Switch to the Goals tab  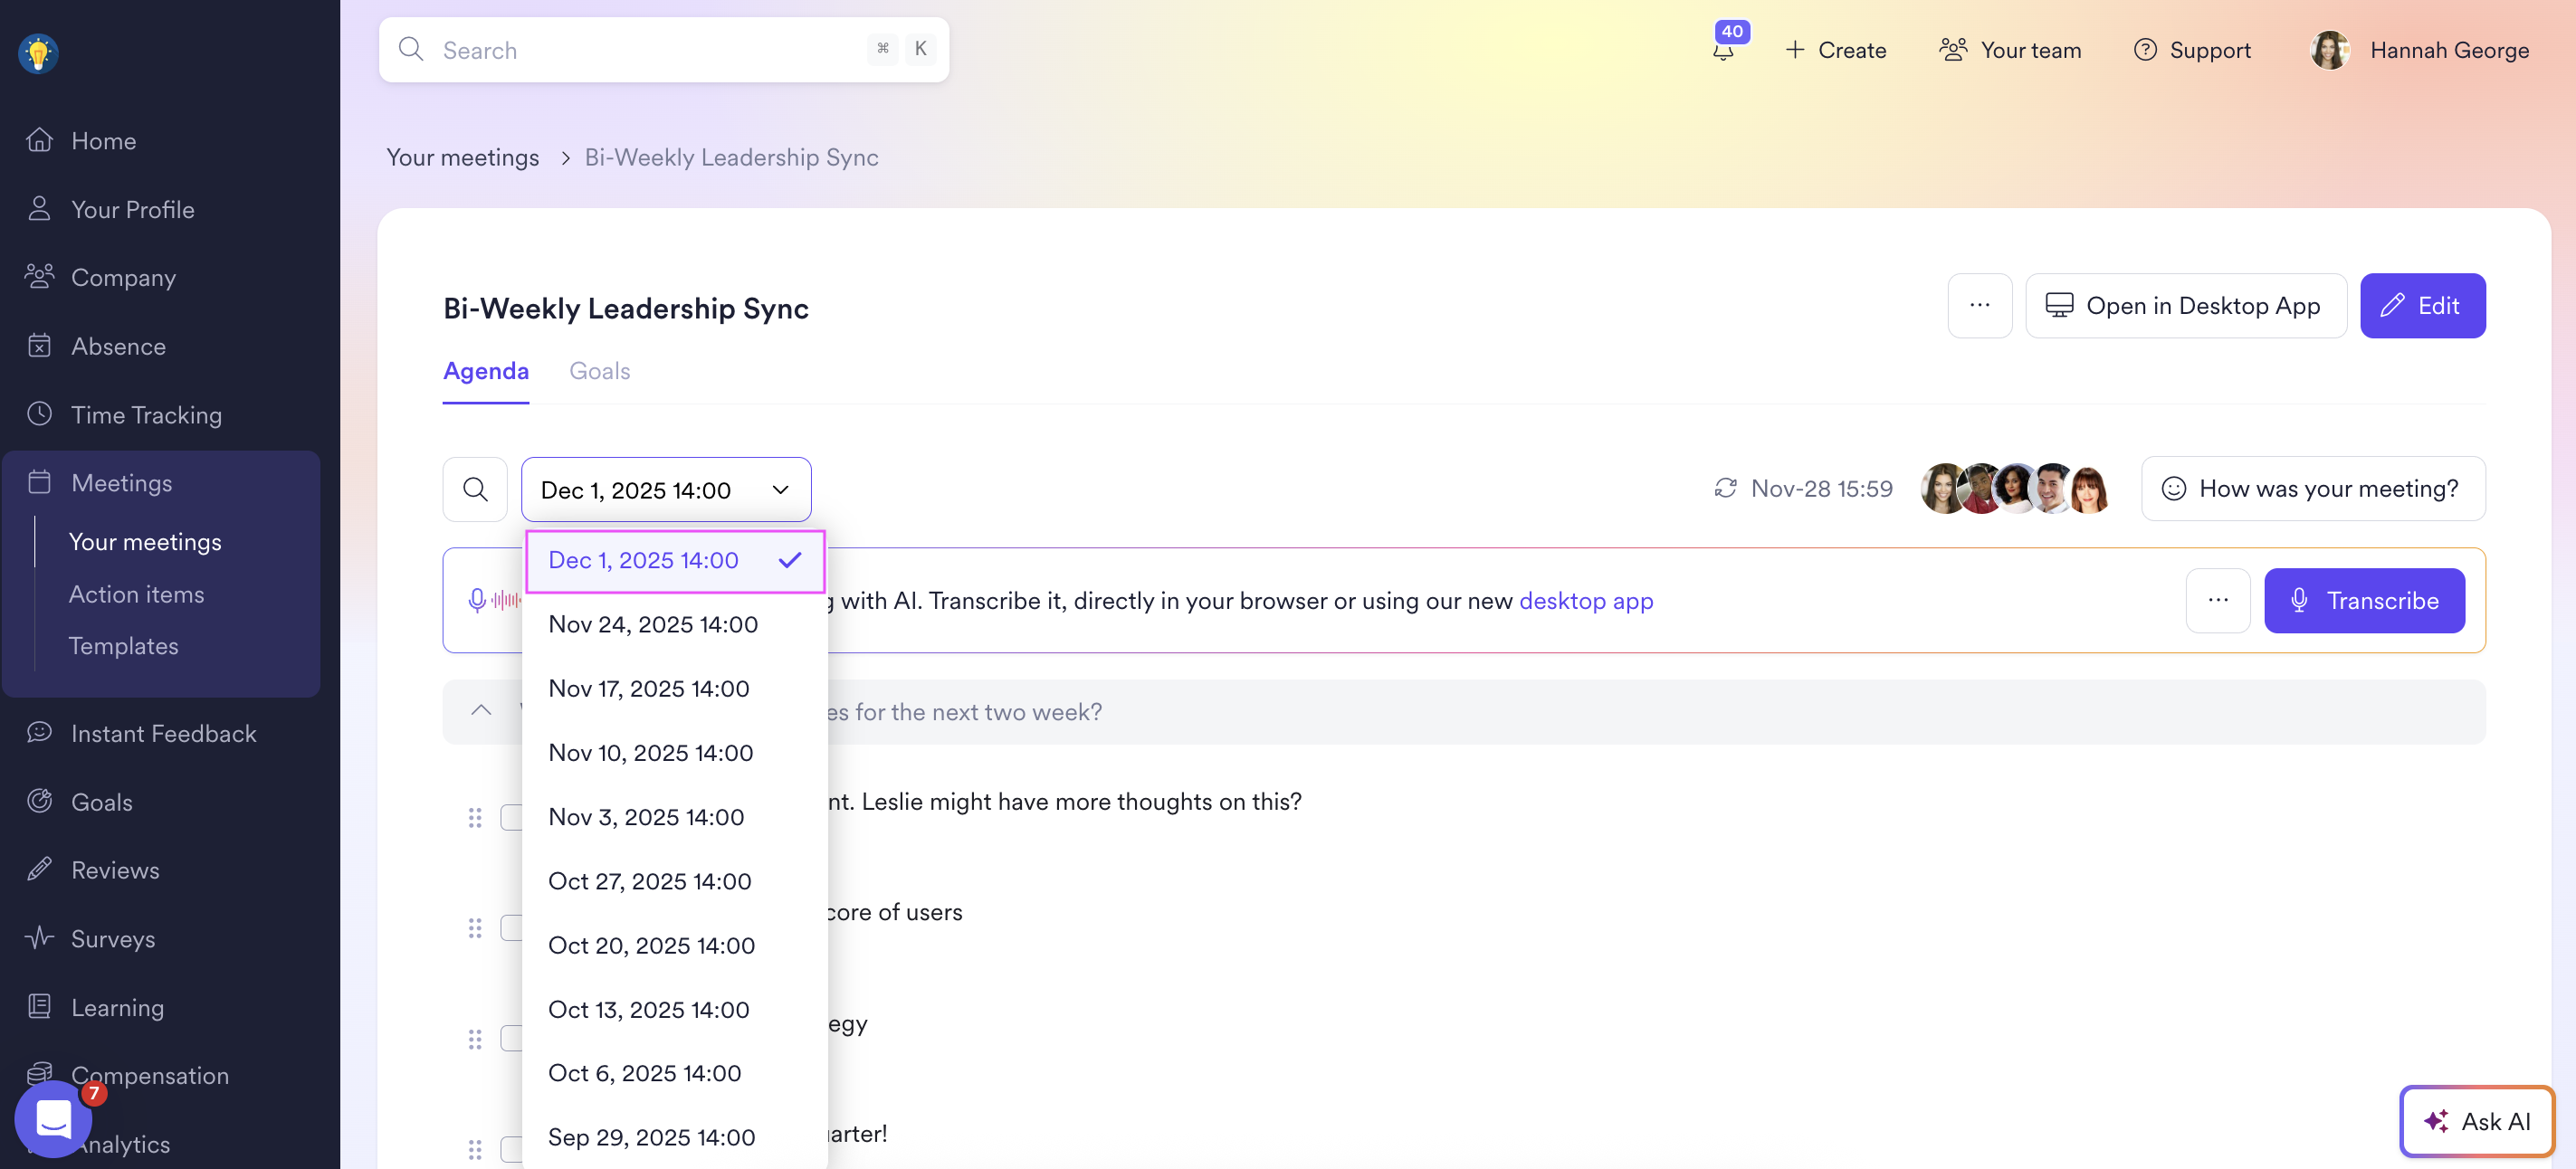[x=599, y=371]
